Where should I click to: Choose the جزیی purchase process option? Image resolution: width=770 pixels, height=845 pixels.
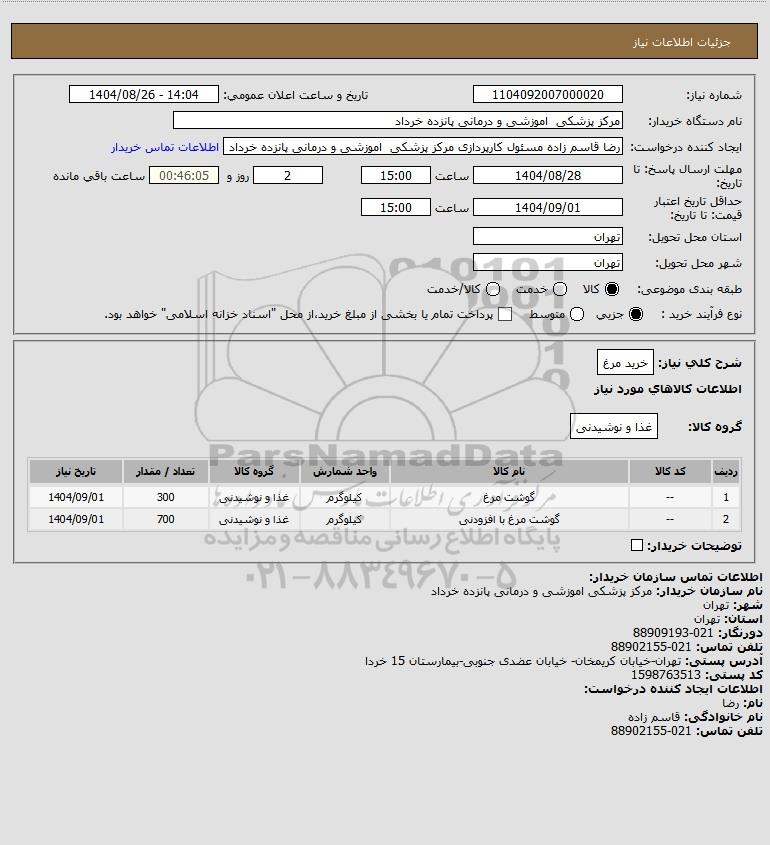(x=636, y=314)
